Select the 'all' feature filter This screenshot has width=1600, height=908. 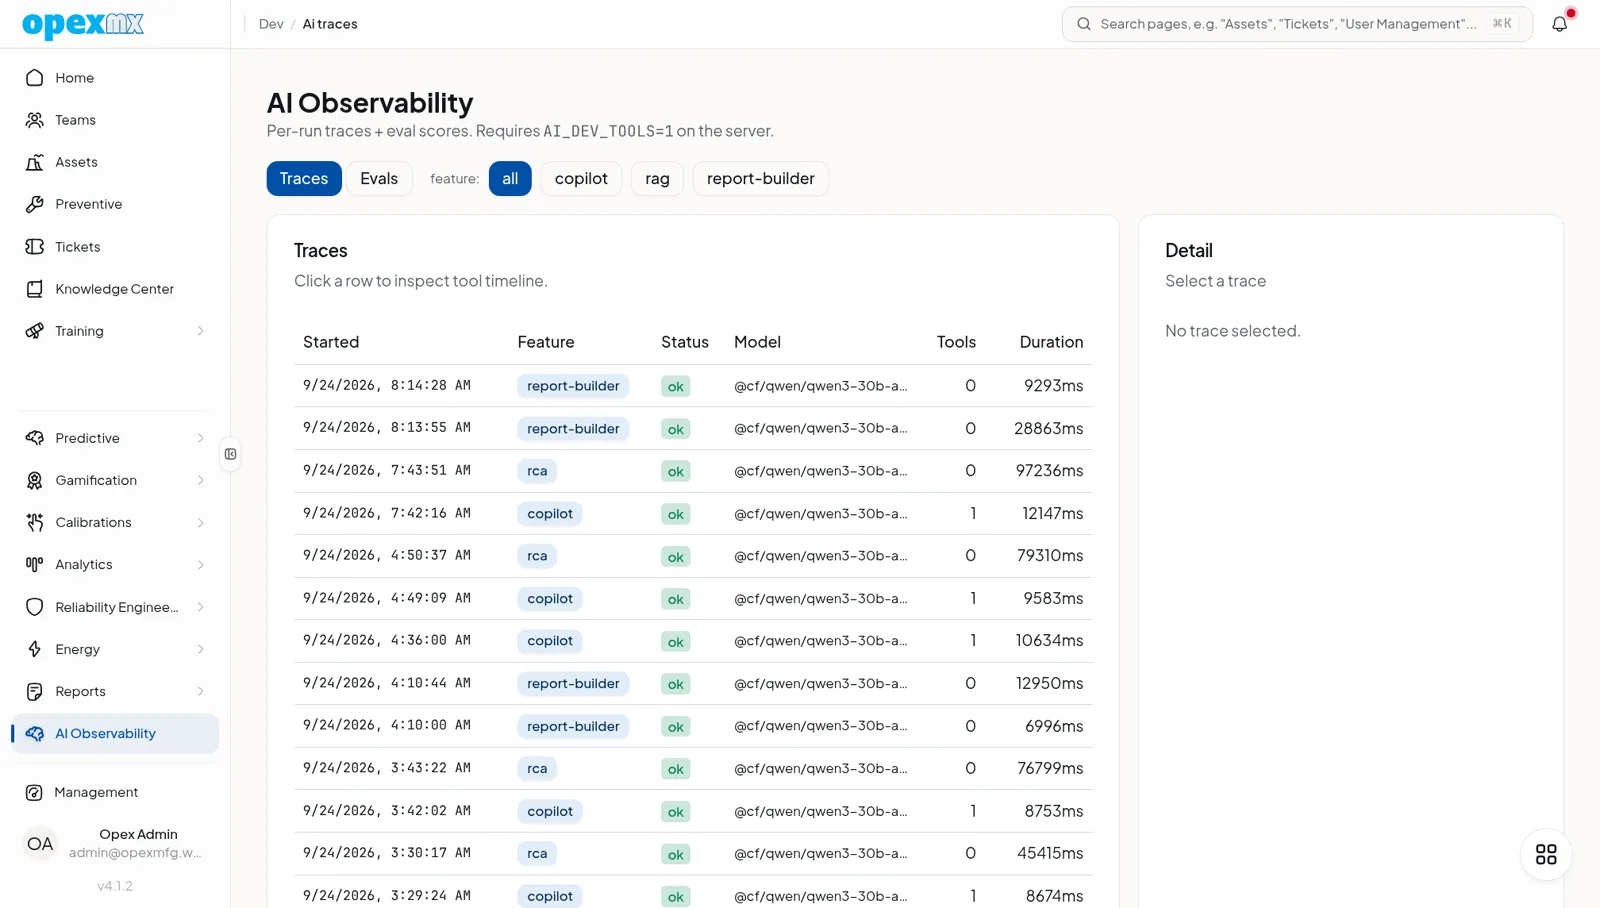[510, 178]
